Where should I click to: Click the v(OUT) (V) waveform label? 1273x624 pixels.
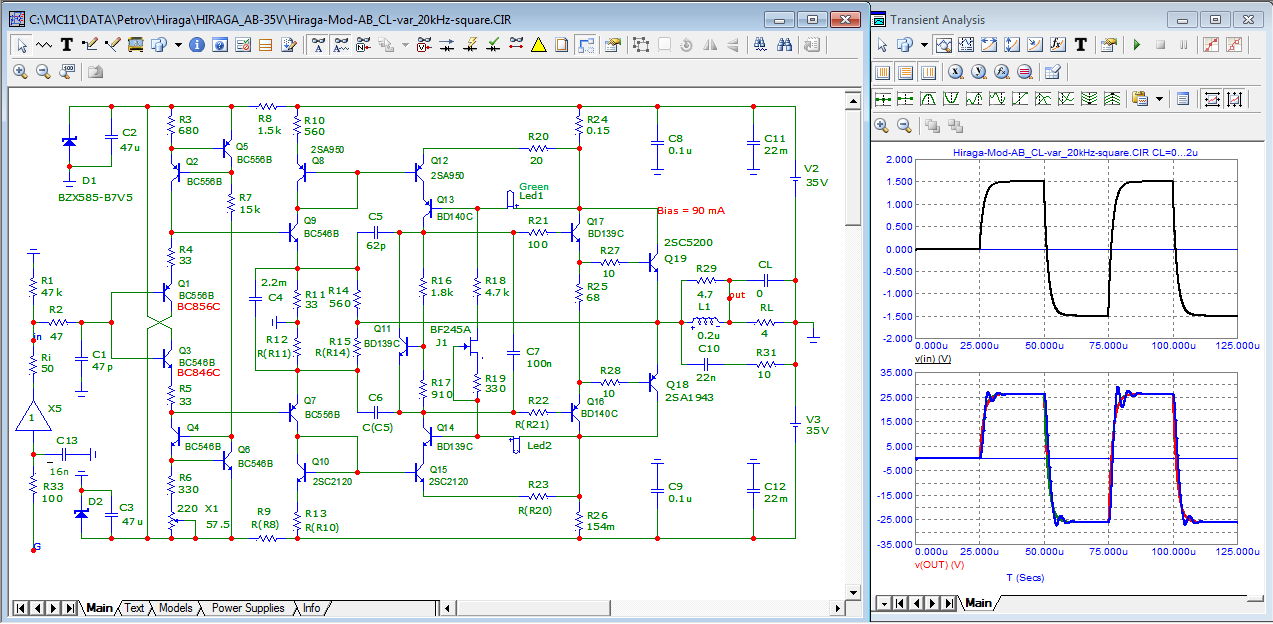[939, 565]
